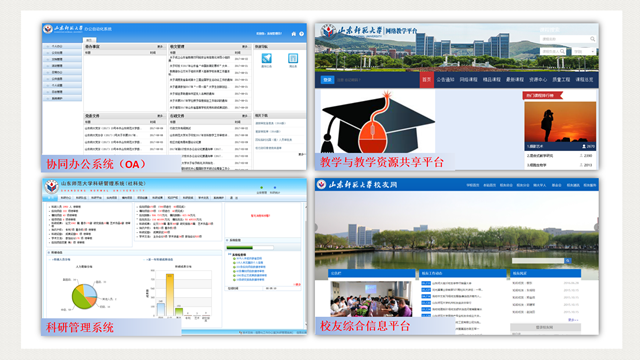Expand the last item in OA left sidebar

tap(62, 98)
